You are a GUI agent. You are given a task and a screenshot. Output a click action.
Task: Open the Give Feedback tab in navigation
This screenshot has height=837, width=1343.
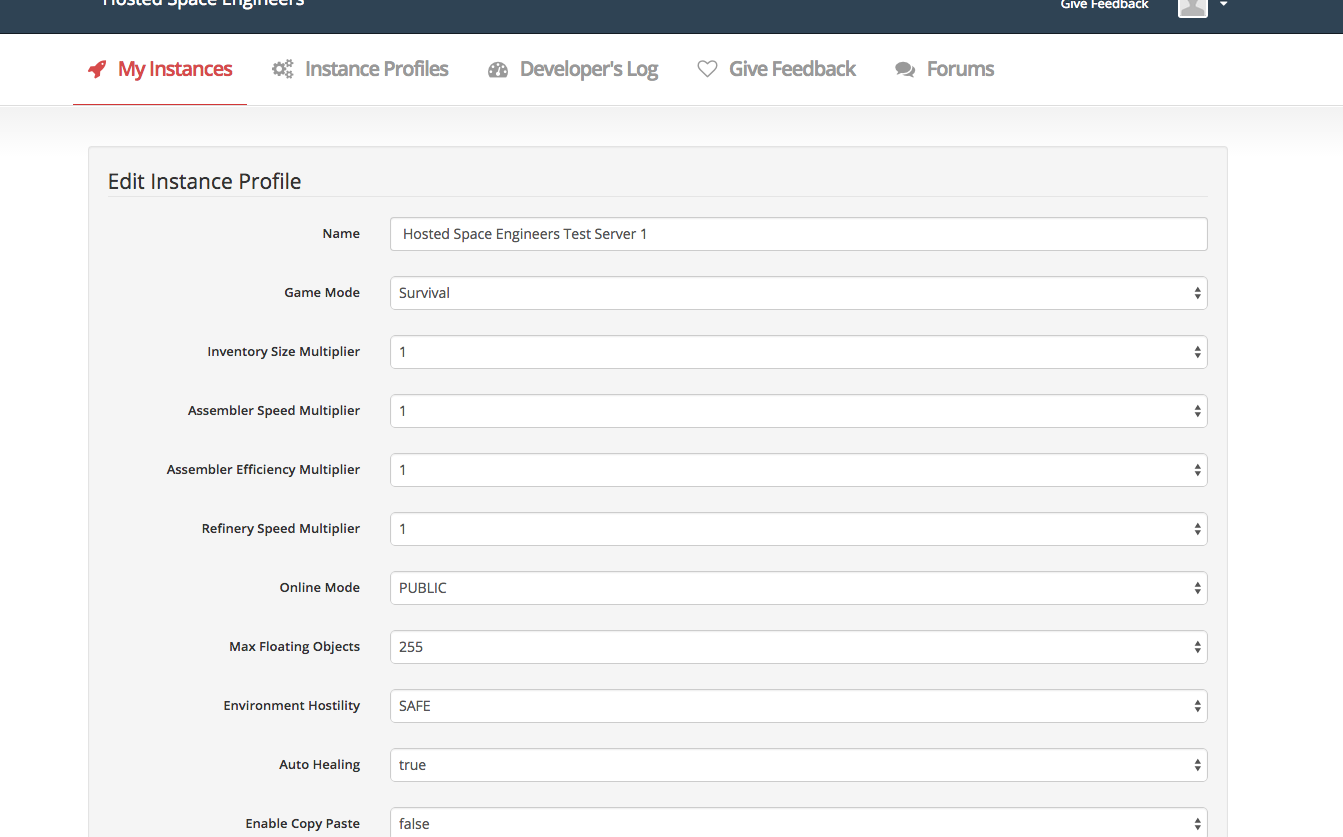(777, 69)
